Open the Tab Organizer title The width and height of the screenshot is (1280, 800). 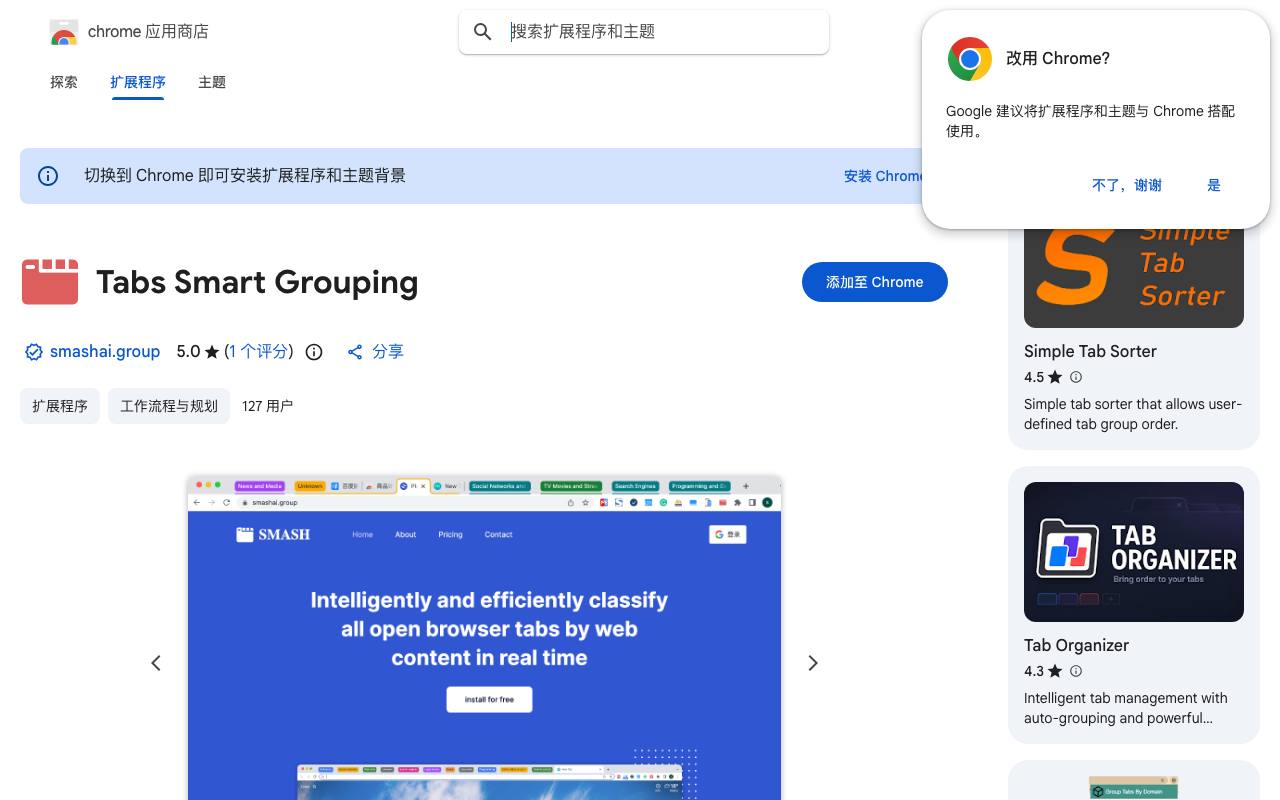pyautogui.click(x=1076, y=645)
